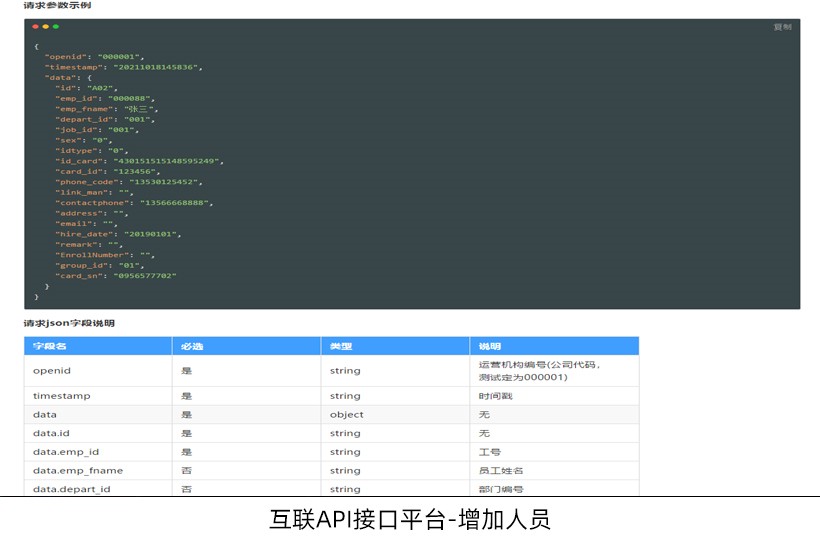Image resolution: width=820 pixels, height=540 pixels.
Task: Click the 请求json字段说明 heading
Action: pos(69,323)
